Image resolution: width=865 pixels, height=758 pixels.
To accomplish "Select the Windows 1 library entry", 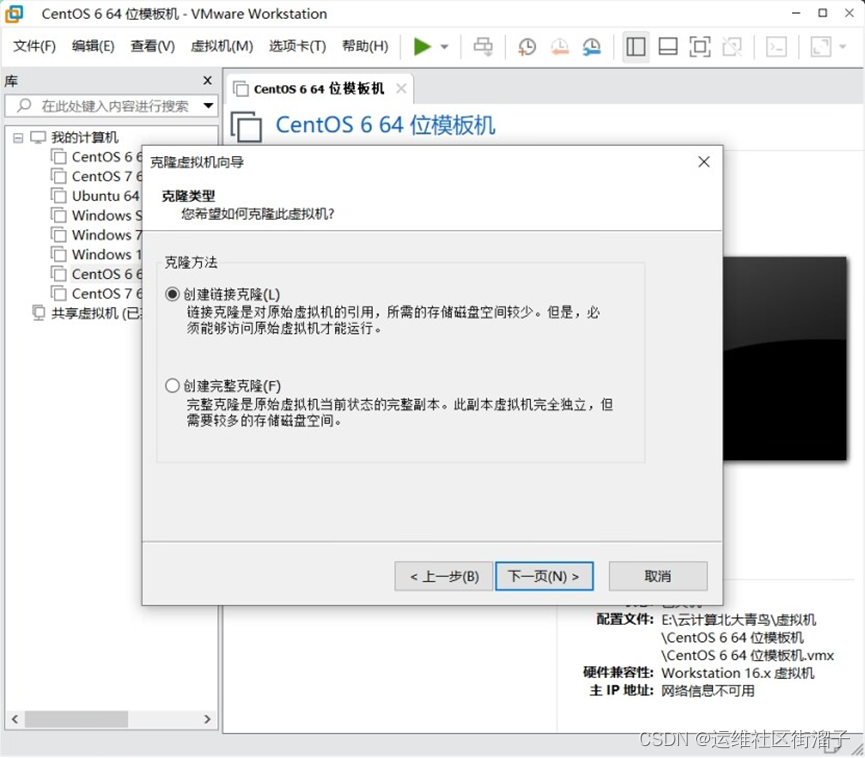I will [x=97, y=255].
